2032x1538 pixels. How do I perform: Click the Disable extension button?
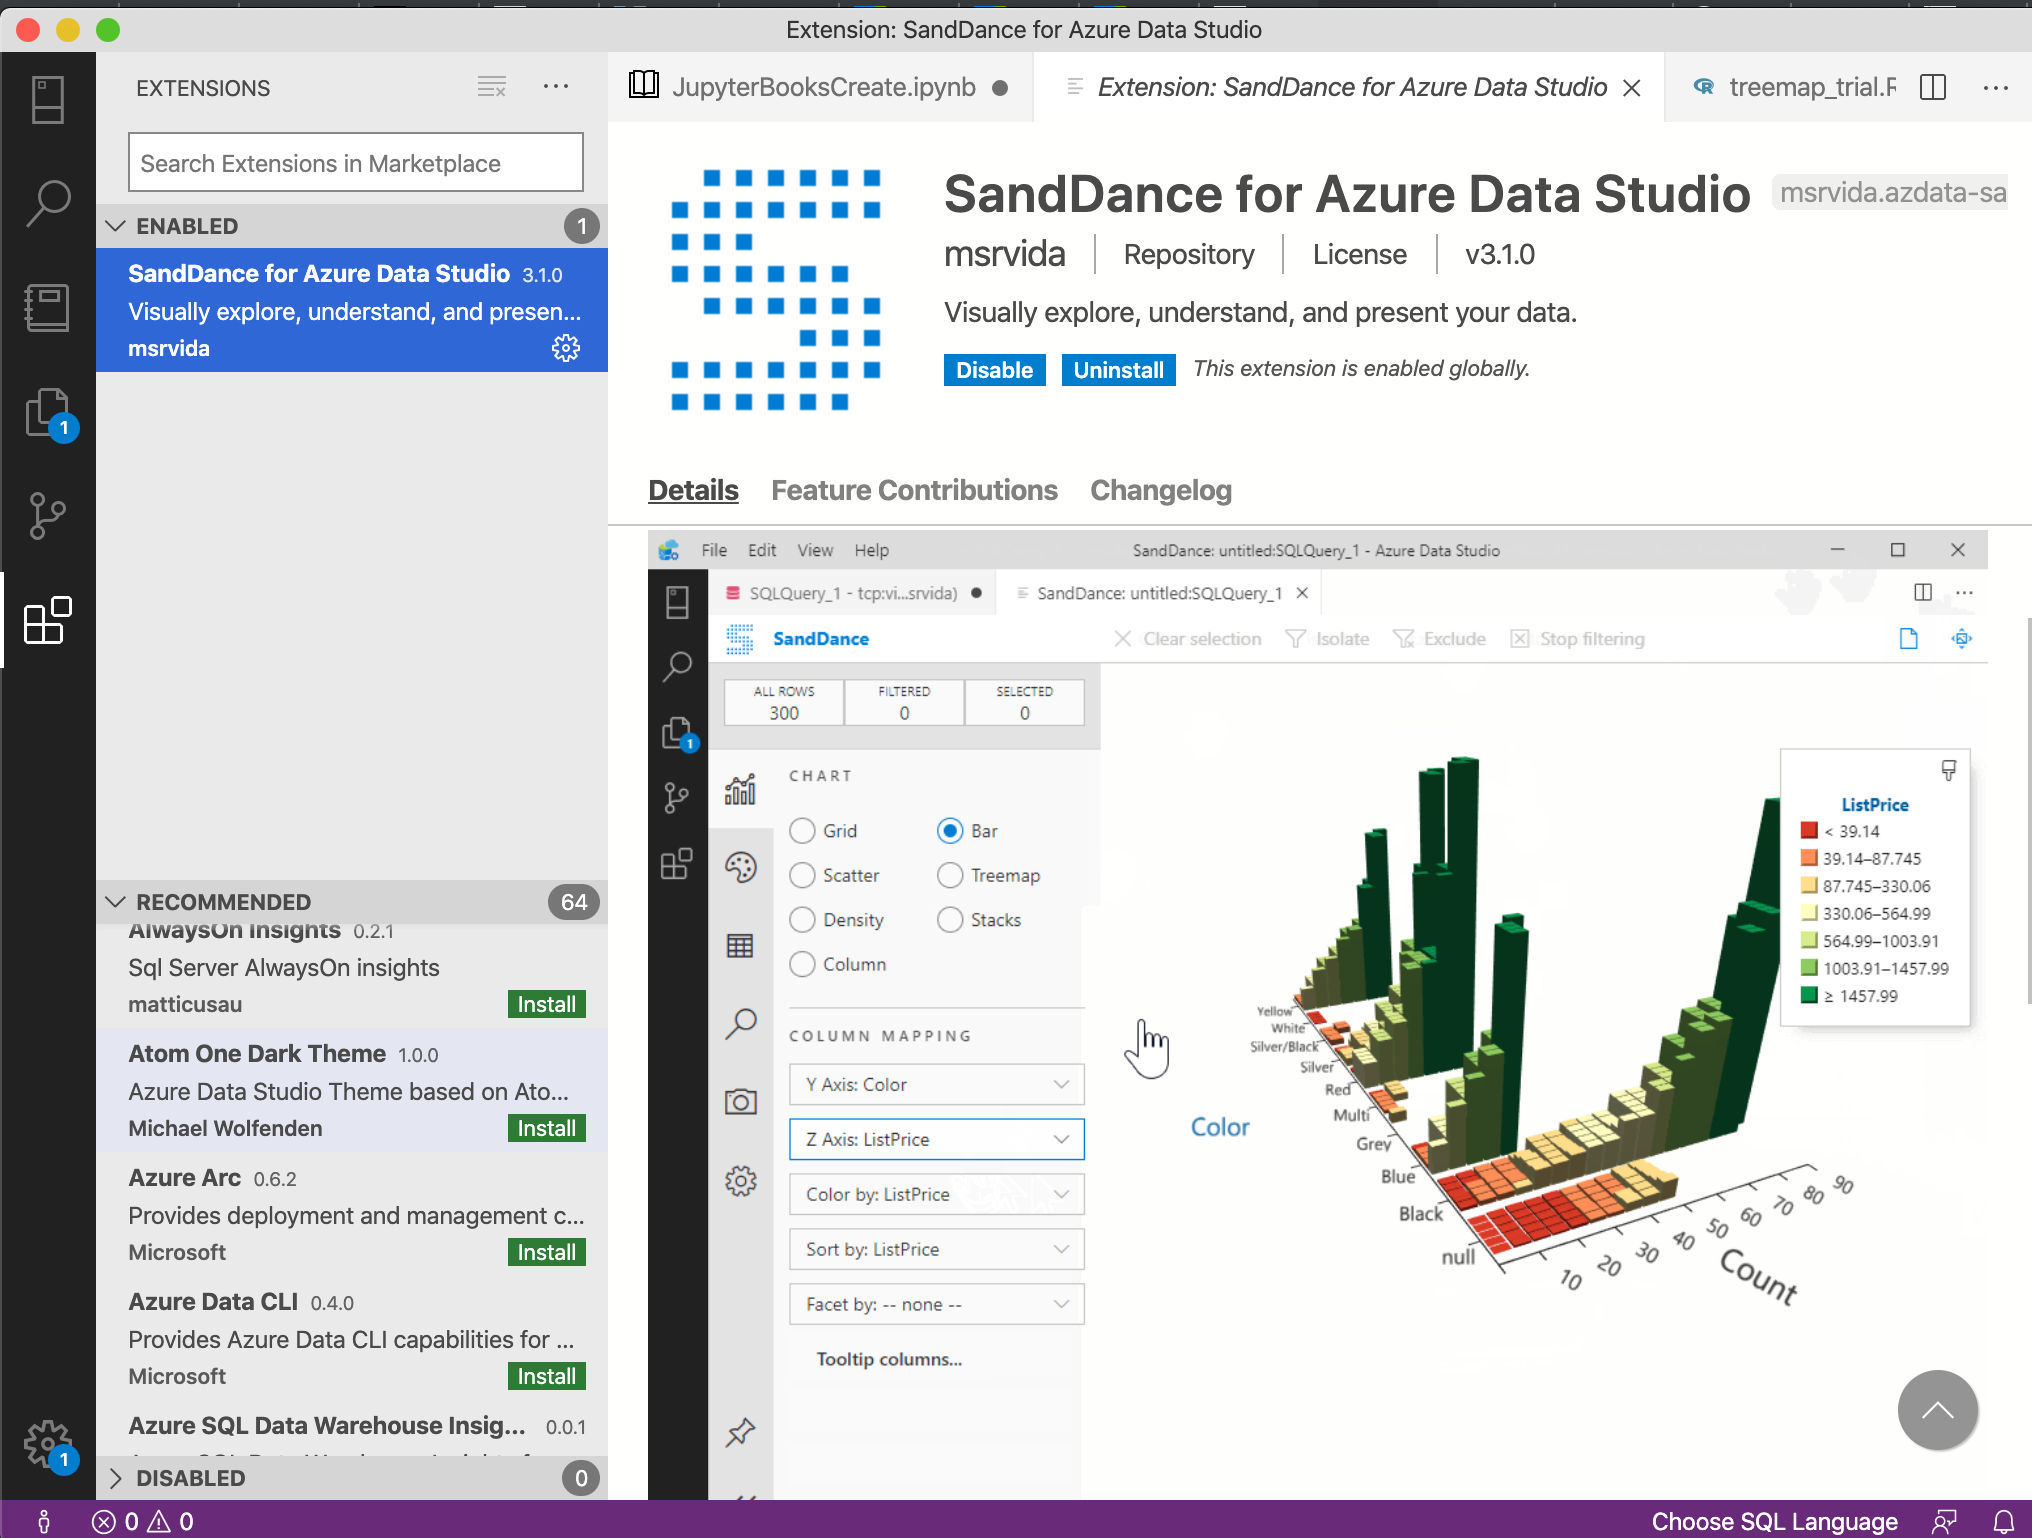994,370
